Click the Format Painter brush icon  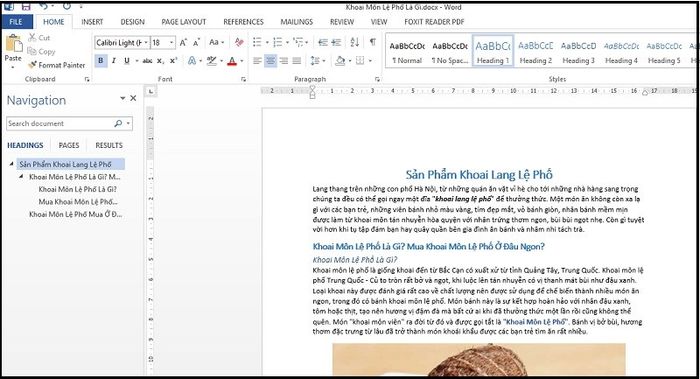[32, 65]
